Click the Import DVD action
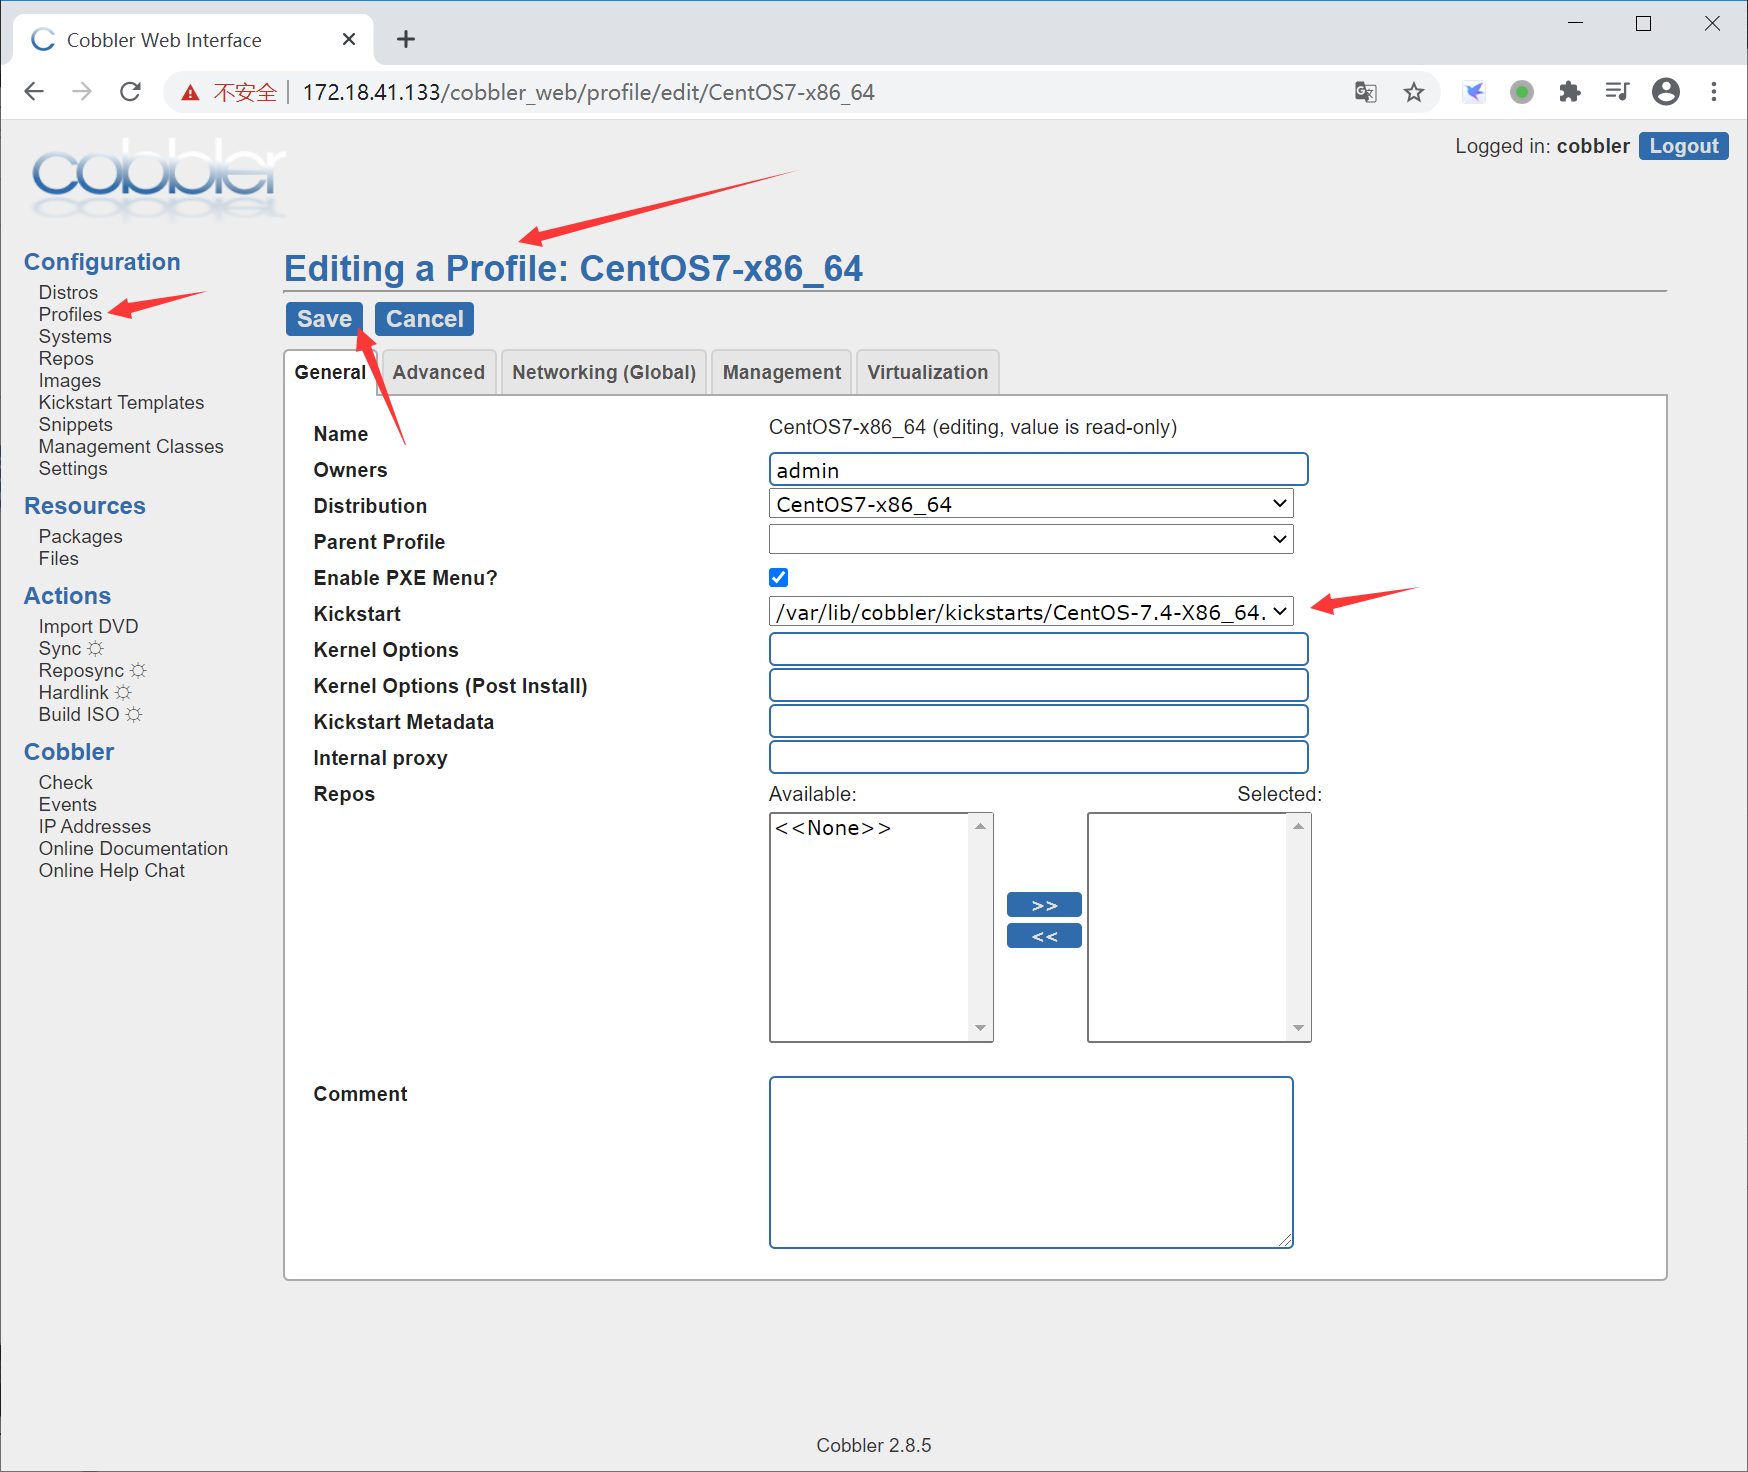Viewport: 1748px width, 1472px height. point(89,626)
